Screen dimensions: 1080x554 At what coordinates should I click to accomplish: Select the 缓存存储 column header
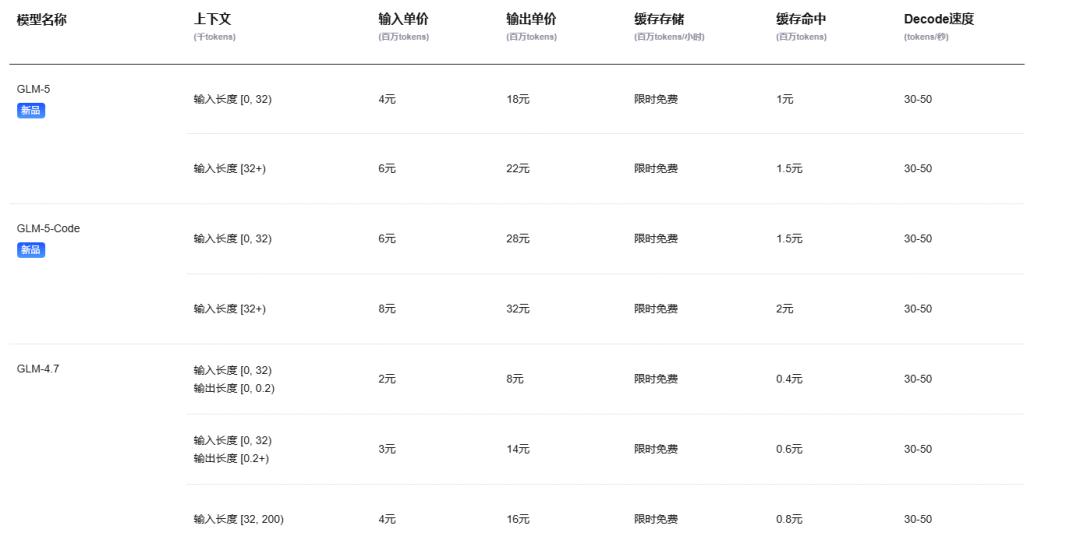pyautogui.click(x=659, y=19)
